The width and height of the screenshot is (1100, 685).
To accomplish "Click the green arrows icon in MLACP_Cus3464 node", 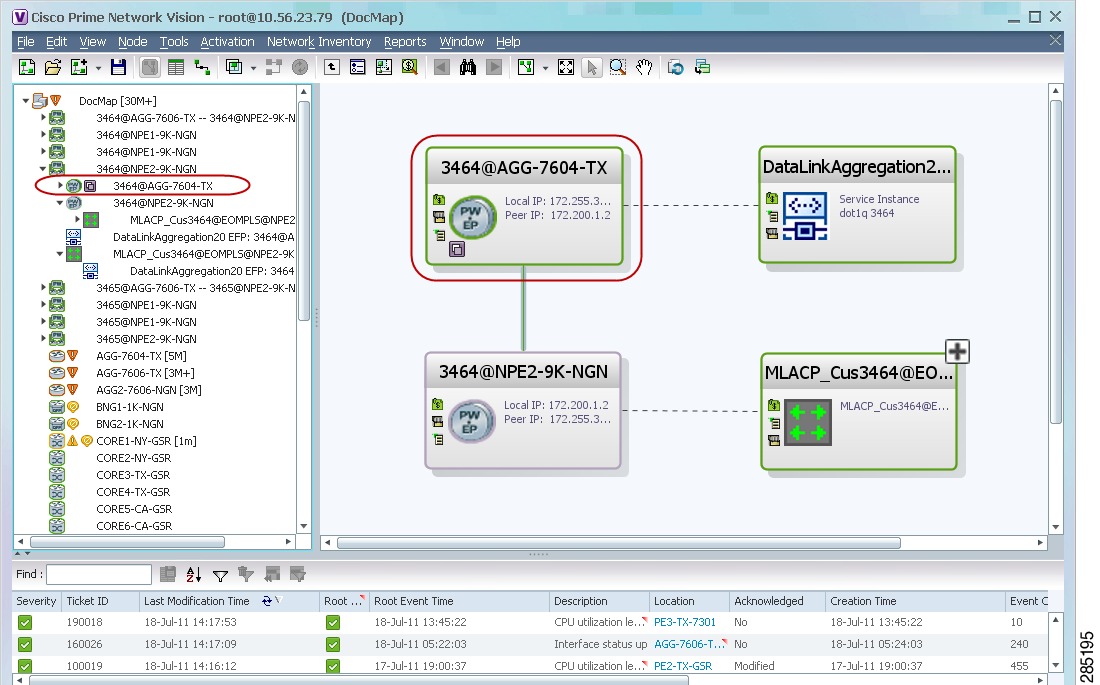I will point(807,423).
